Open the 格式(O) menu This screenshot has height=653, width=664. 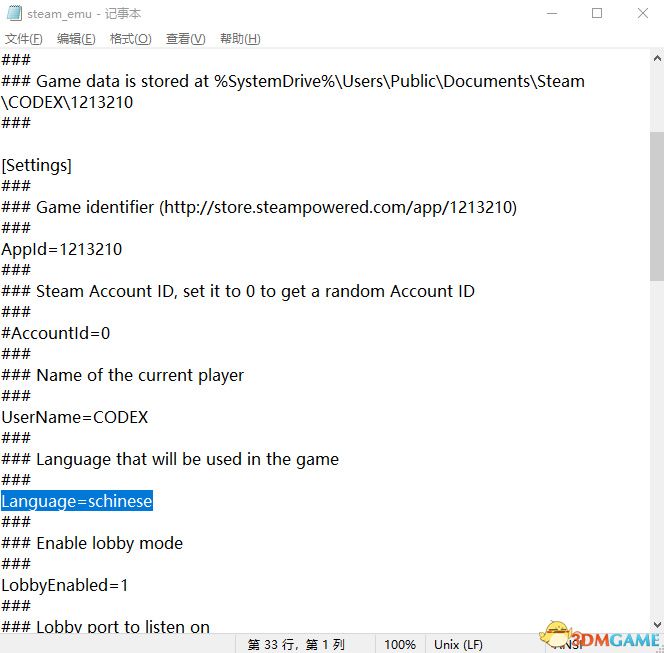(130, 39)
